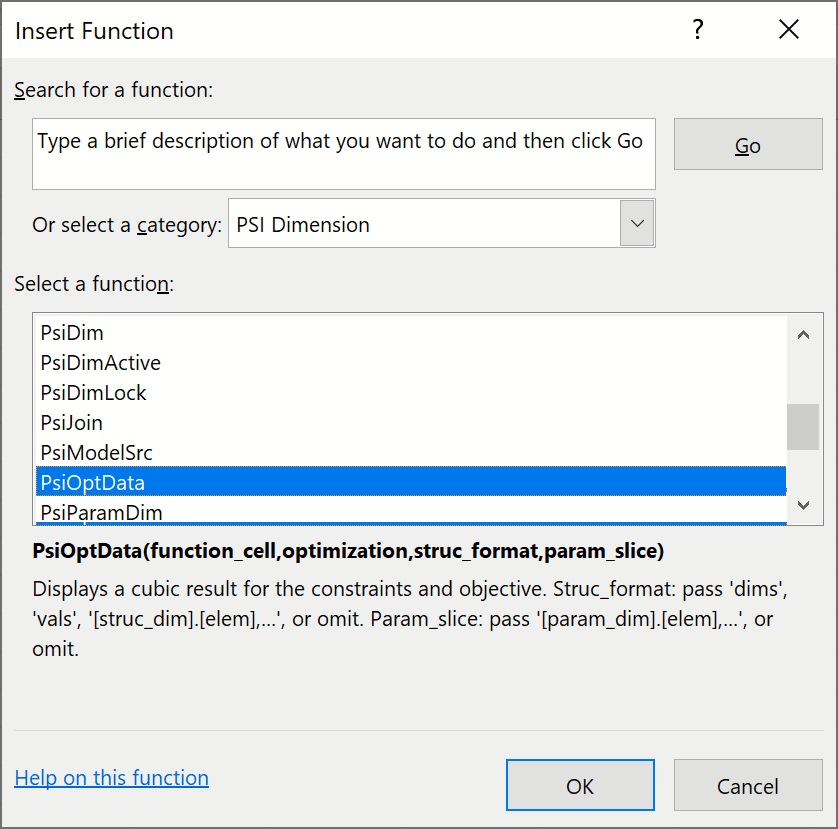Click the function list scrollbar thumb
The image size is (838, 829).
coord(802,427)
